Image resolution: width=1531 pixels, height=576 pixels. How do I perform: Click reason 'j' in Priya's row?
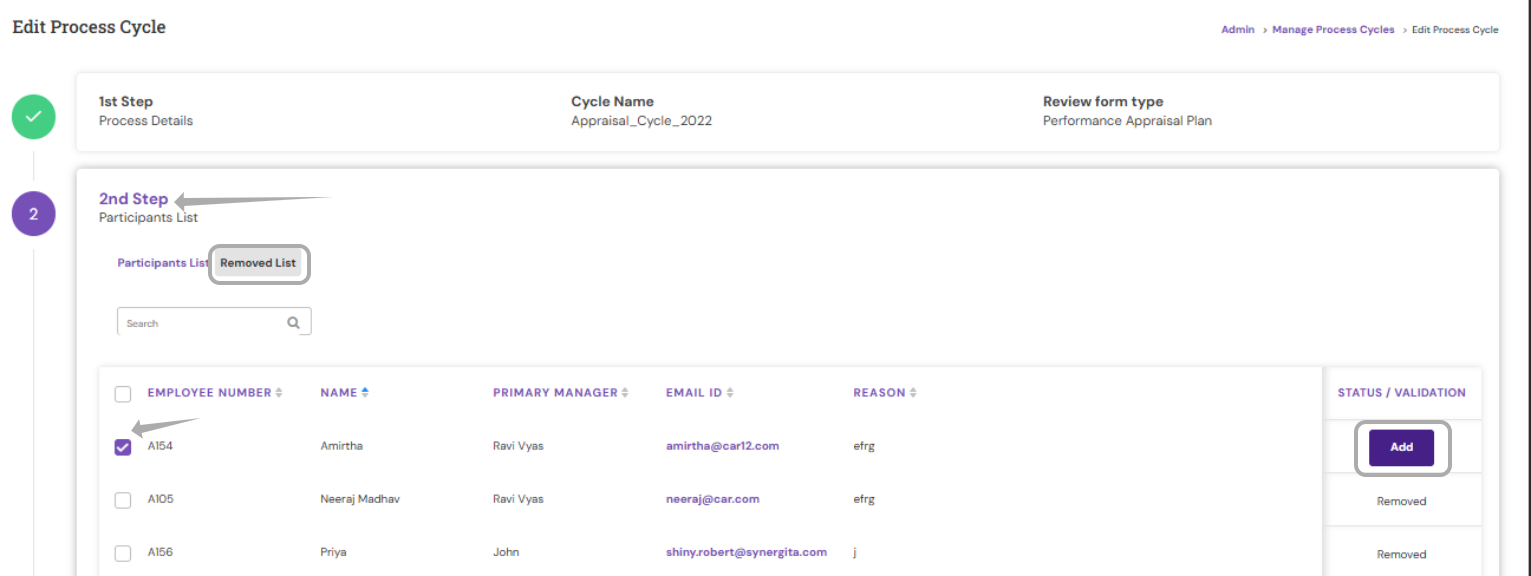click(855, 552)
